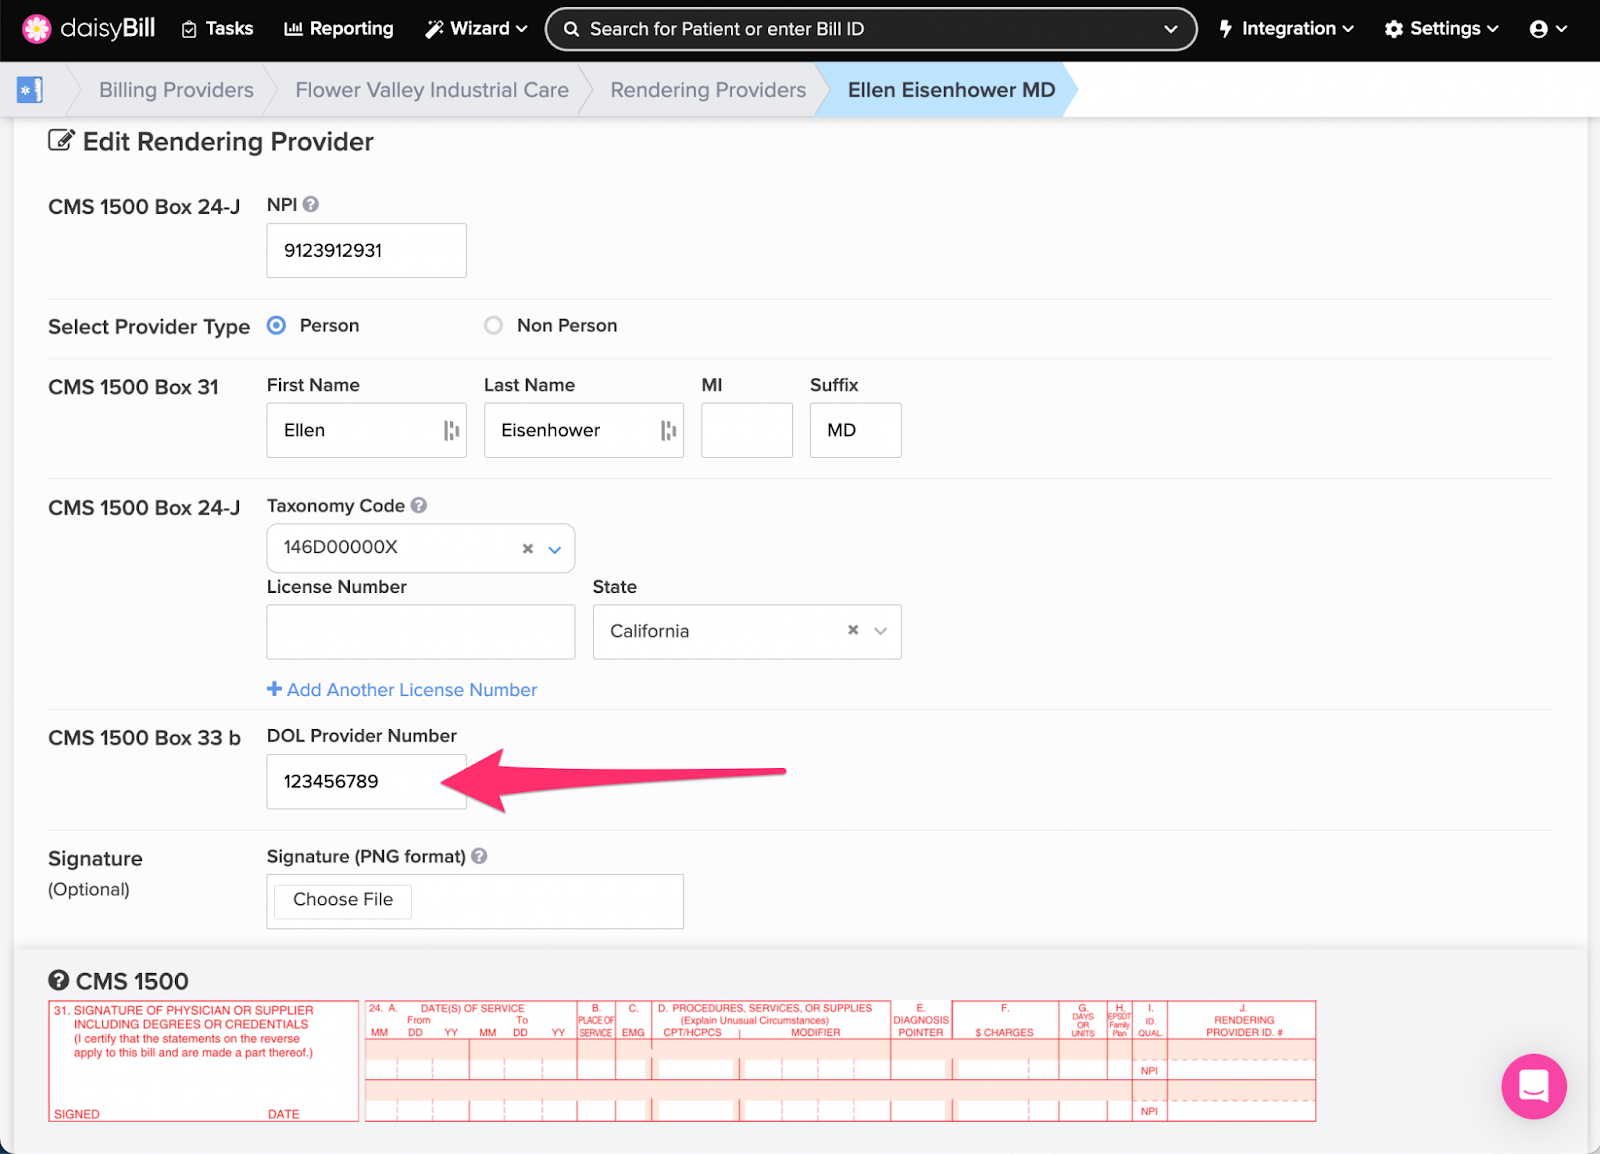Select the Person provider type

pyautogui.click(x=277, y=326)
